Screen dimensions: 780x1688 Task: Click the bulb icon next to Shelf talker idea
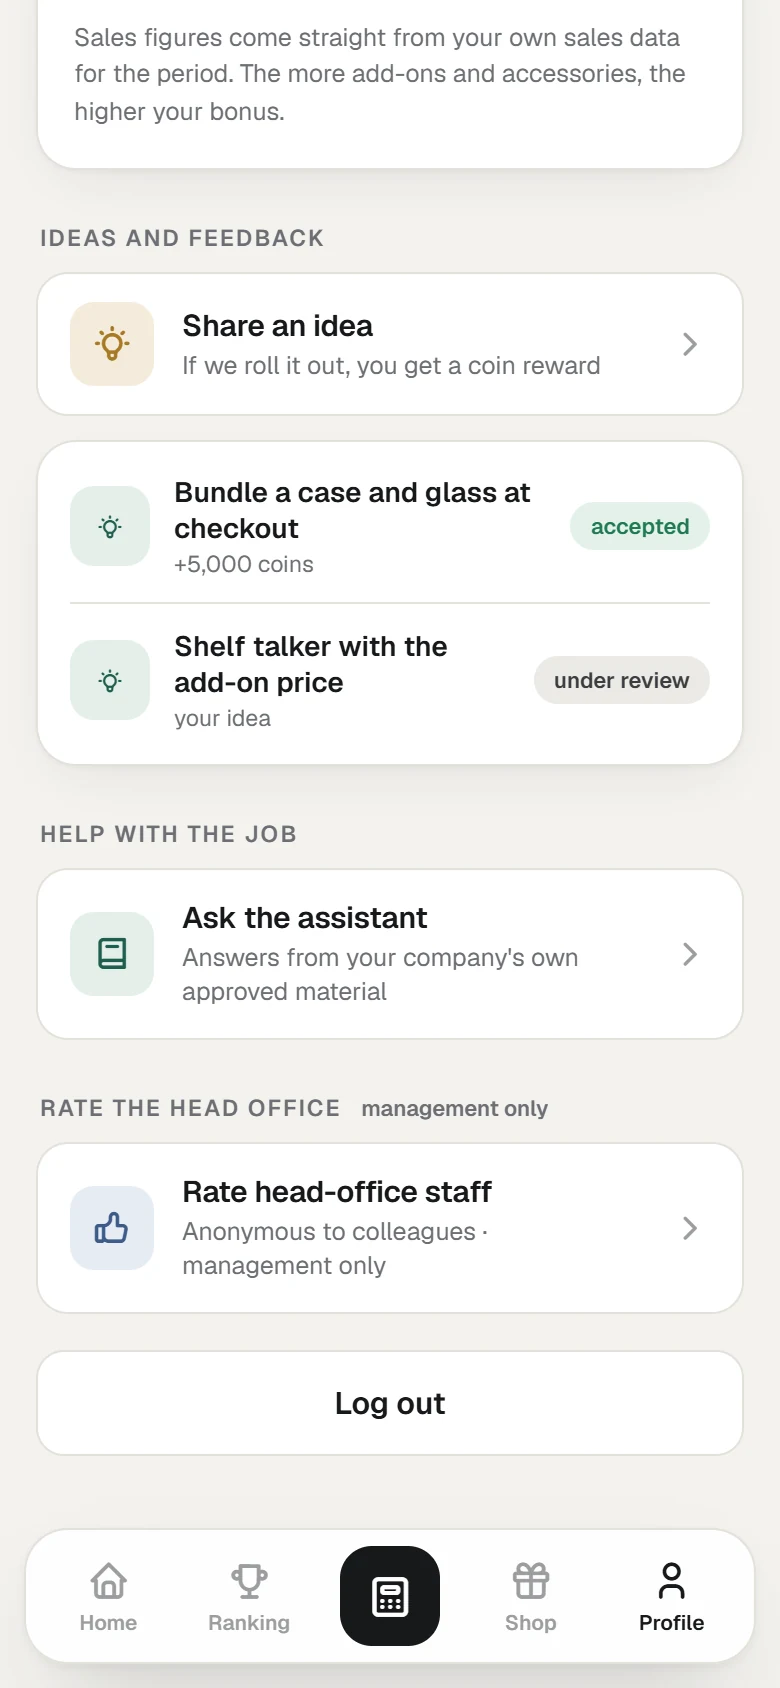[x=110, y=680]
